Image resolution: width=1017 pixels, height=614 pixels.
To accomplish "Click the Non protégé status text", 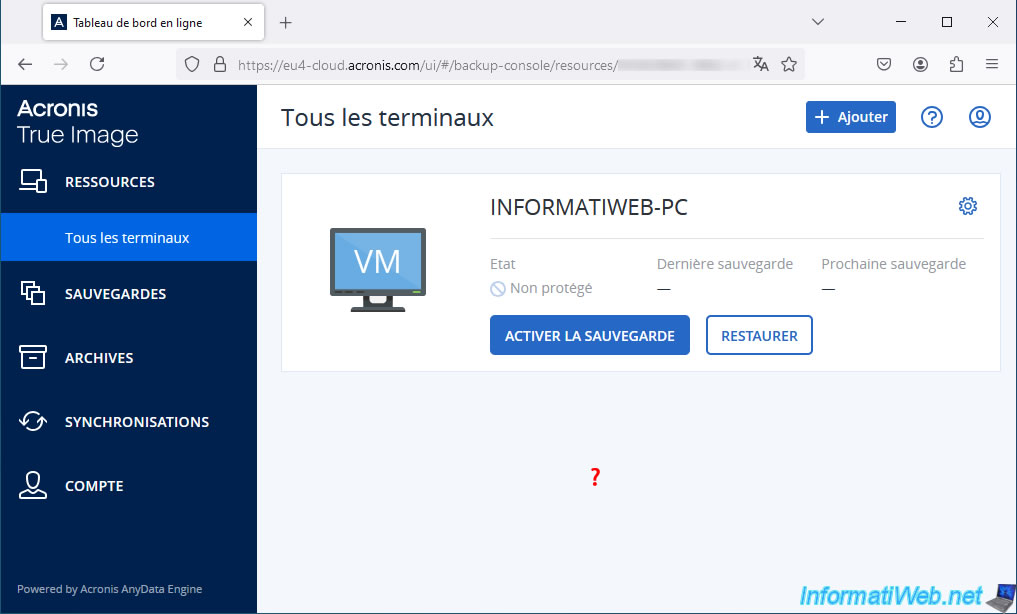I will click(x=551, y=288).
